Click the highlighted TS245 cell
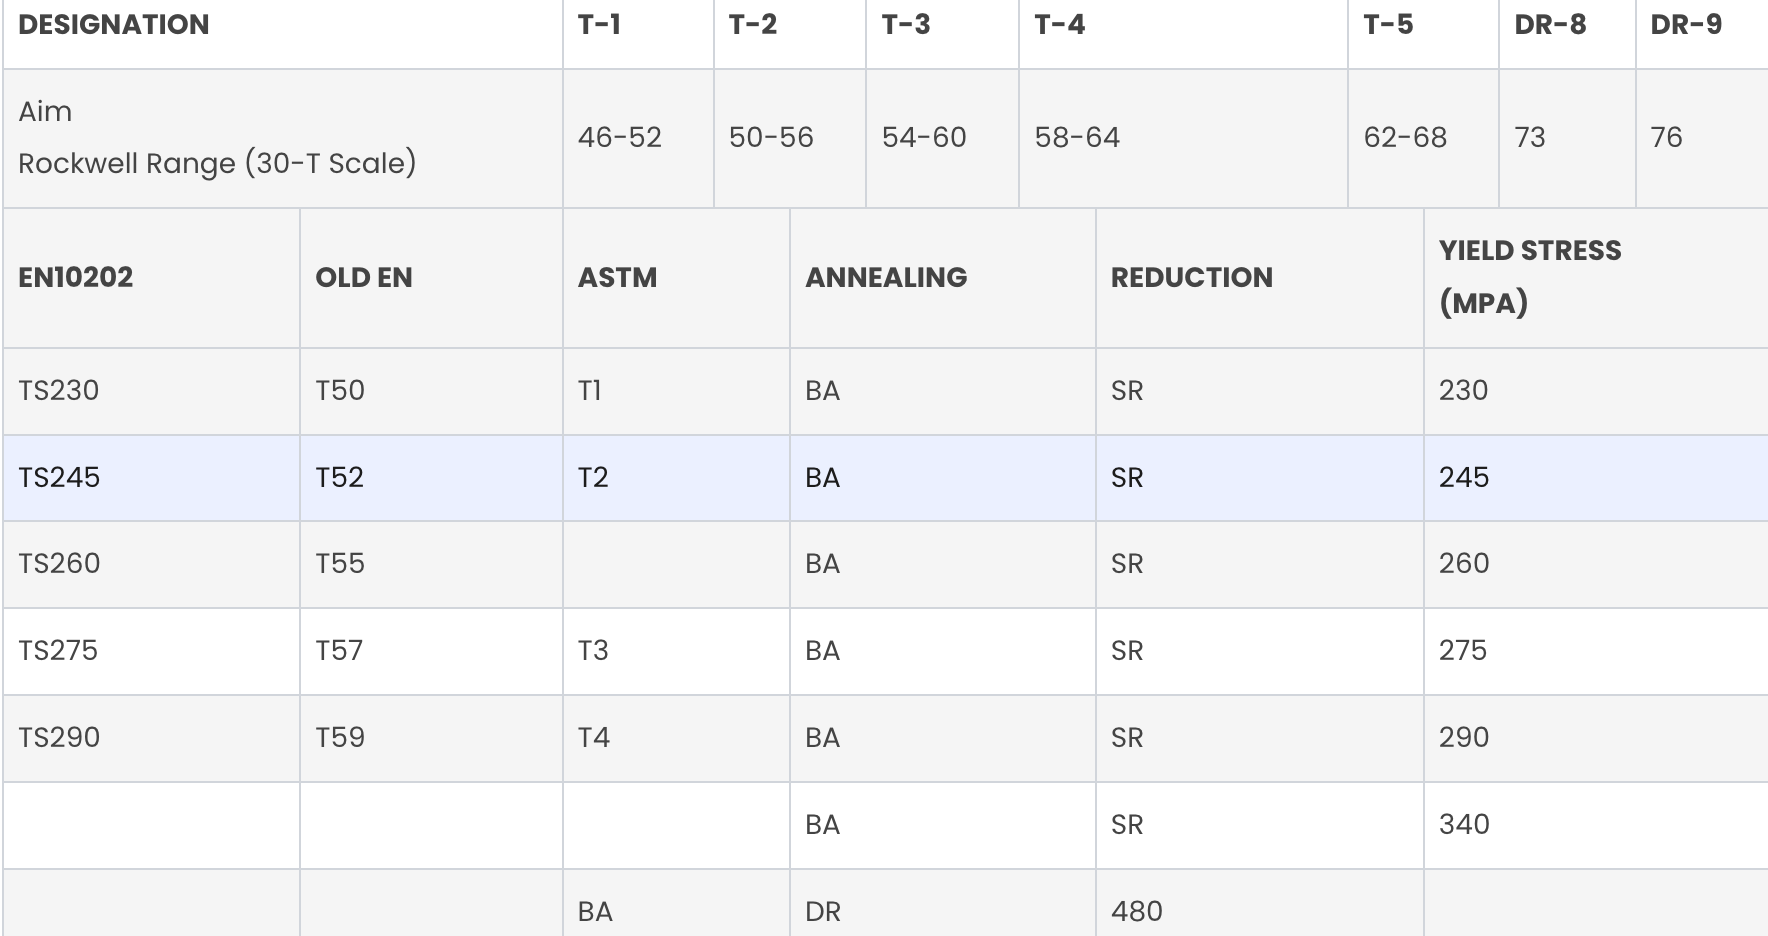Image resolution: width=1768 pixels, height=936 pixels. pyautogui.click(x=151, y=478)
